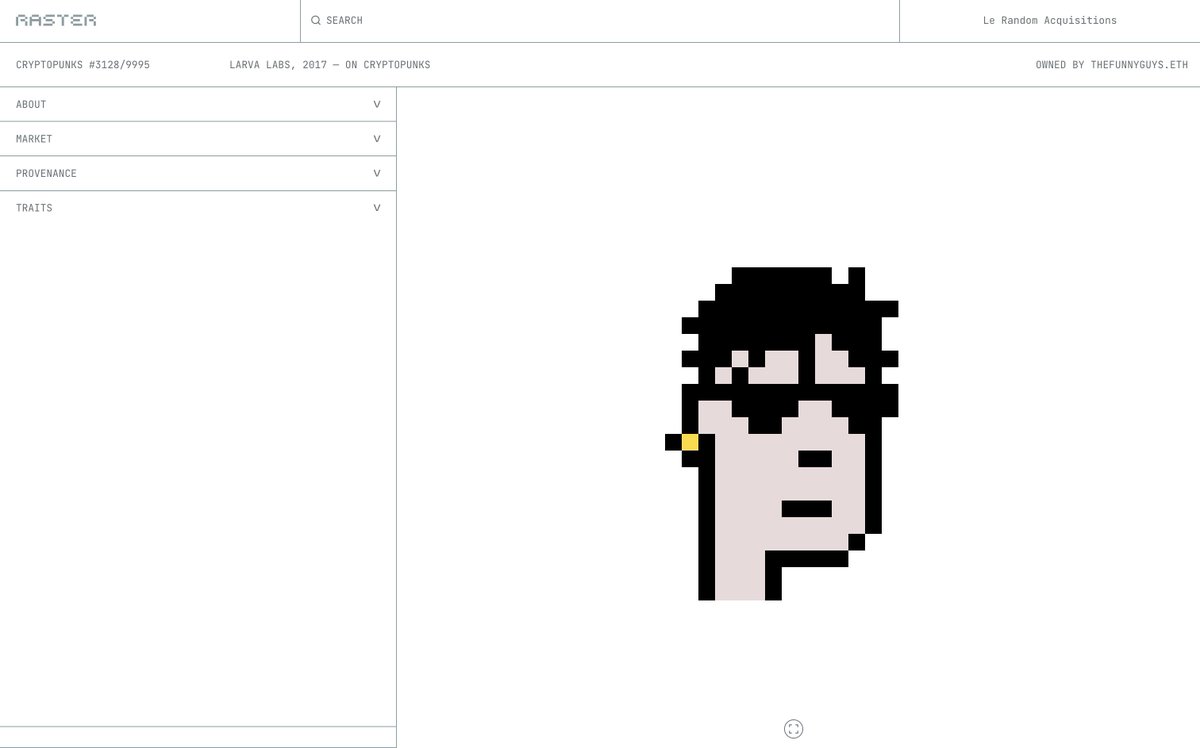This screenshot has width=1200, height=748.
Task: Click the CryptoPunks #3128/9995 title
Action: point(83,65)
